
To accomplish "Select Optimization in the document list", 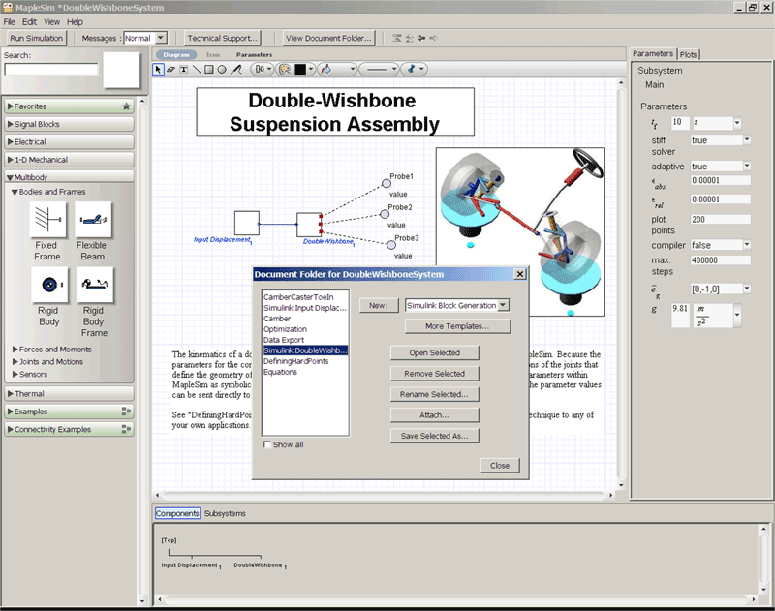I will pyautogui.click(x=285, y=329).
